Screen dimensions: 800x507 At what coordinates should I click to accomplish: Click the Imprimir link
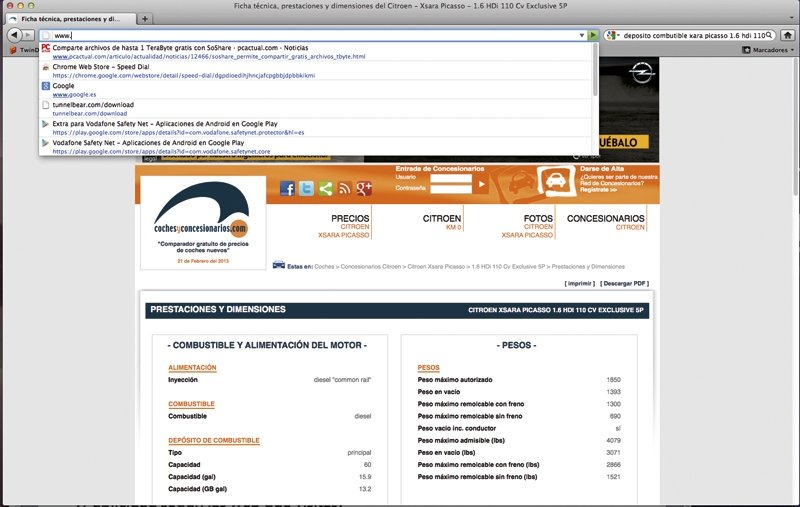point(580,284)
